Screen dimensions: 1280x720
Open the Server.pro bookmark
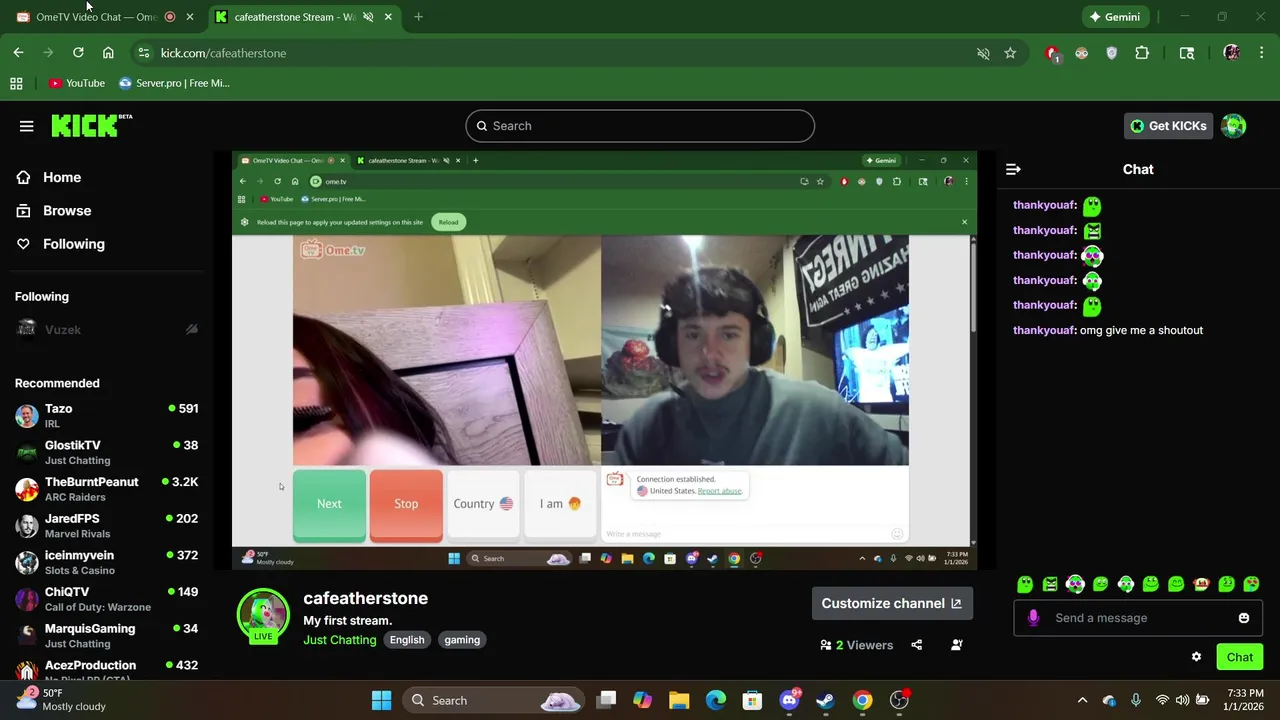pyautogui.click(x=174, y=83)
